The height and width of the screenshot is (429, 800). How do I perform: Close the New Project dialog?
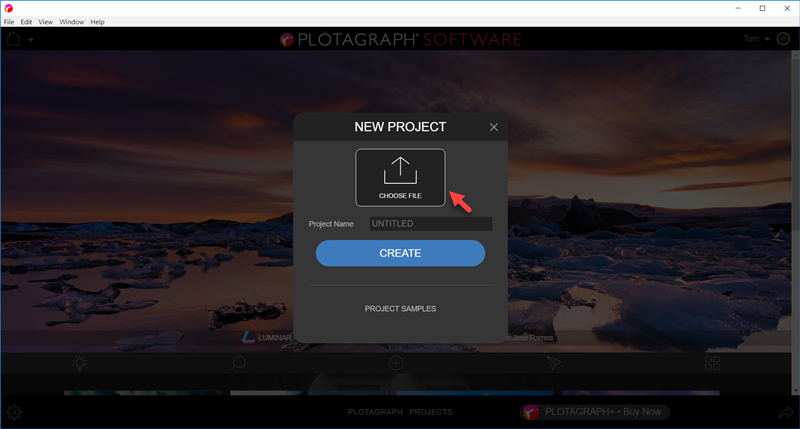pyautogui.click(x=493, y=127)
